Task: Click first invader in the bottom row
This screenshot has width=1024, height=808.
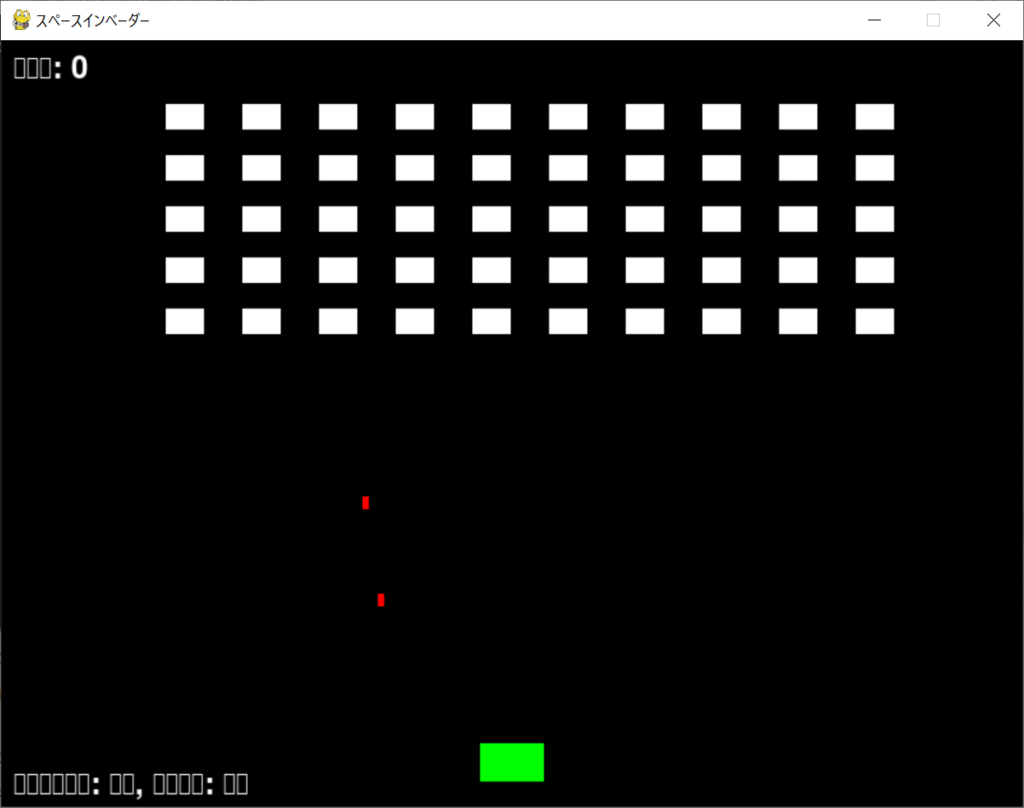Action: (185, 321)
